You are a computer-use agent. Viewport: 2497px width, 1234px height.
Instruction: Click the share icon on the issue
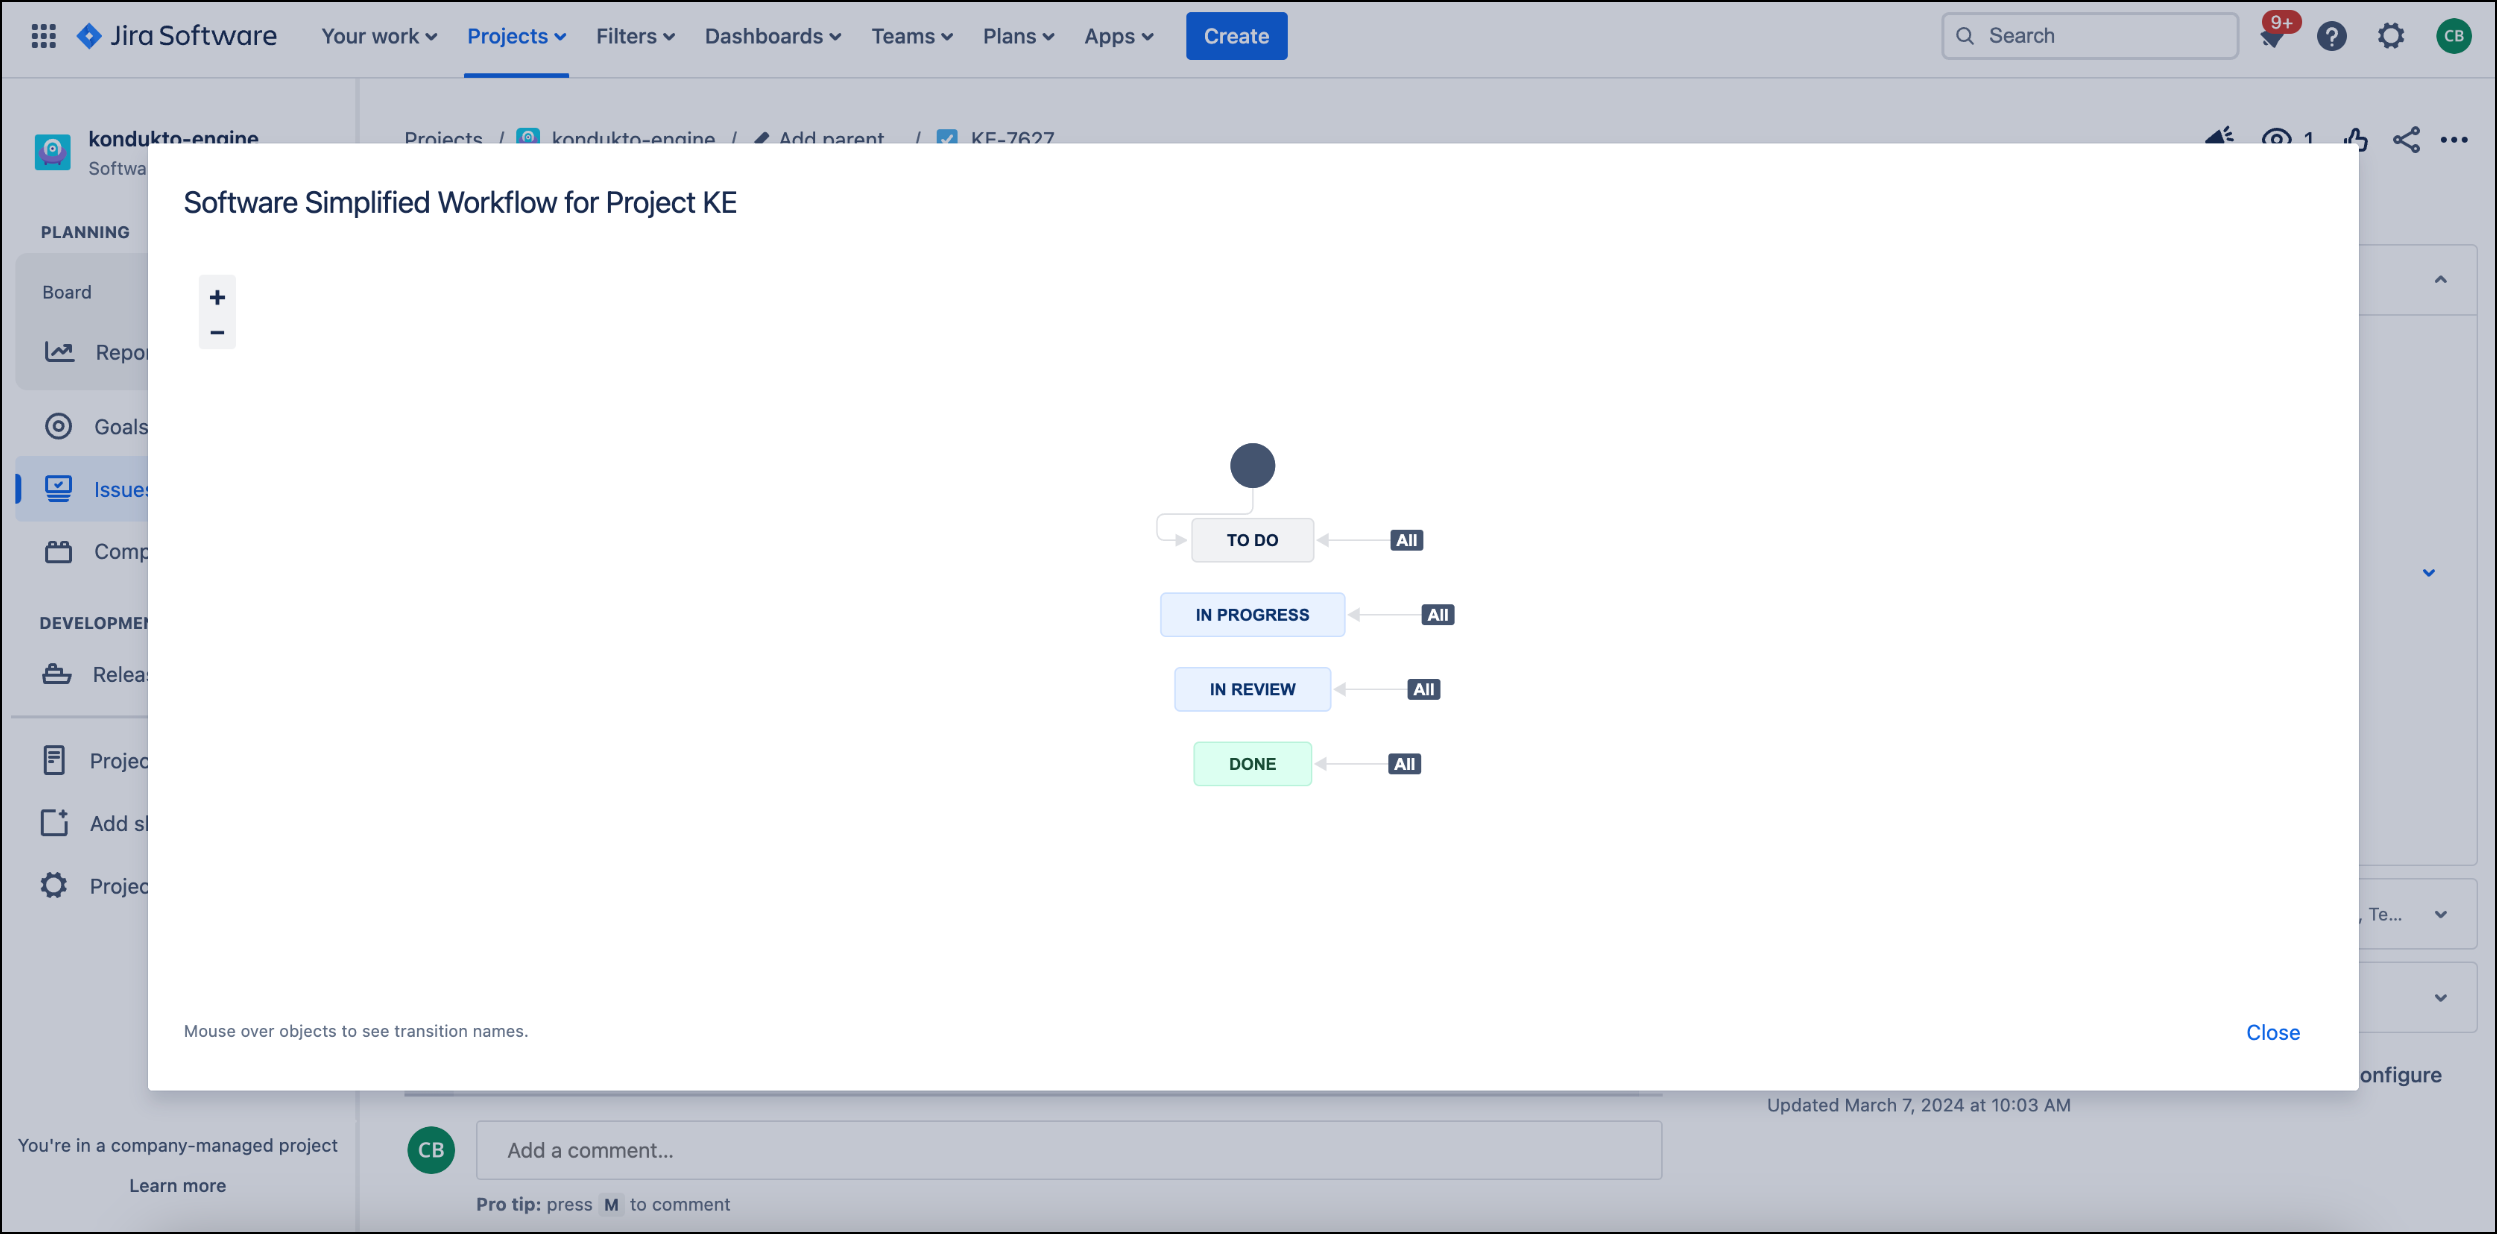pos(2406,139)
